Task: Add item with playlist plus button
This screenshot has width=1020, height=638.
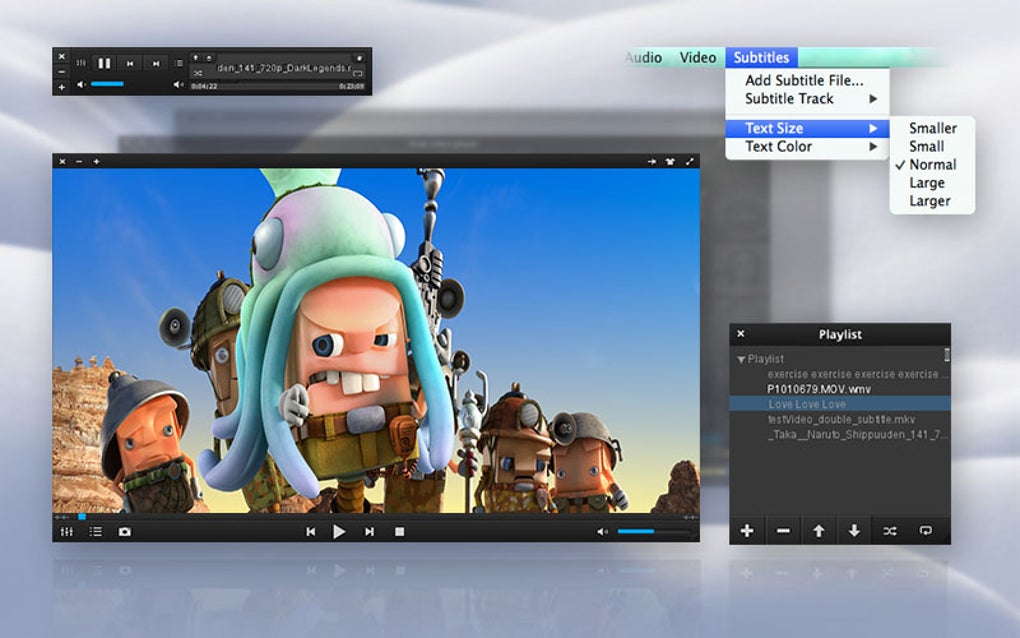Action: 747,531
